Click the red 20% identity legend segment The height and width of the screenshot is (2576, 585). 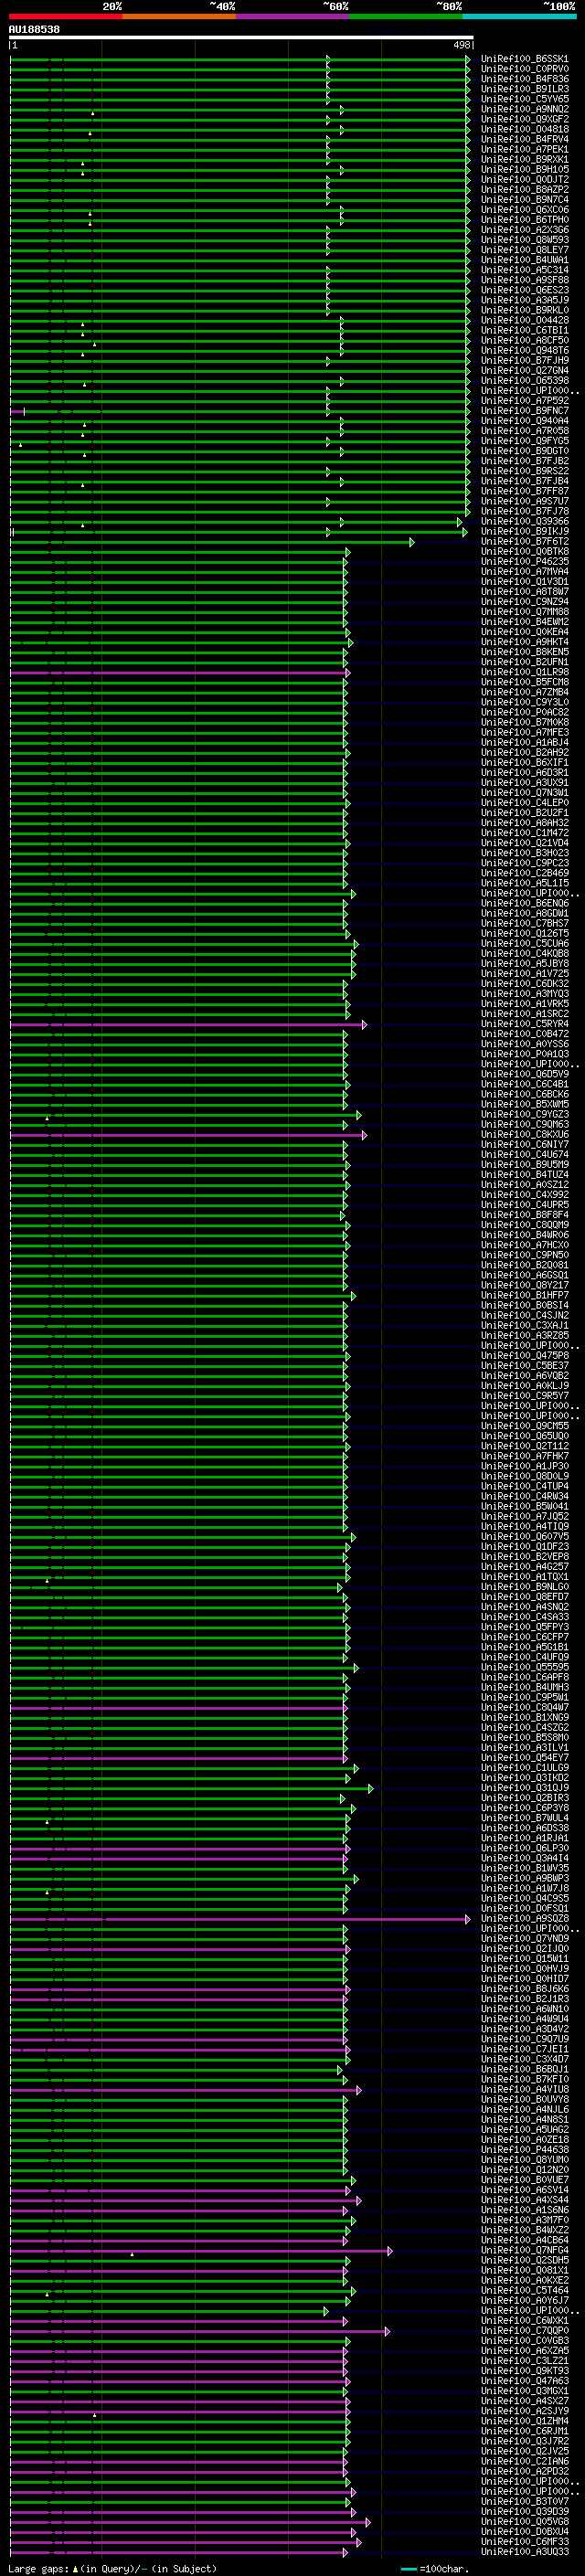pyautogui.click(x=66, y=16)
